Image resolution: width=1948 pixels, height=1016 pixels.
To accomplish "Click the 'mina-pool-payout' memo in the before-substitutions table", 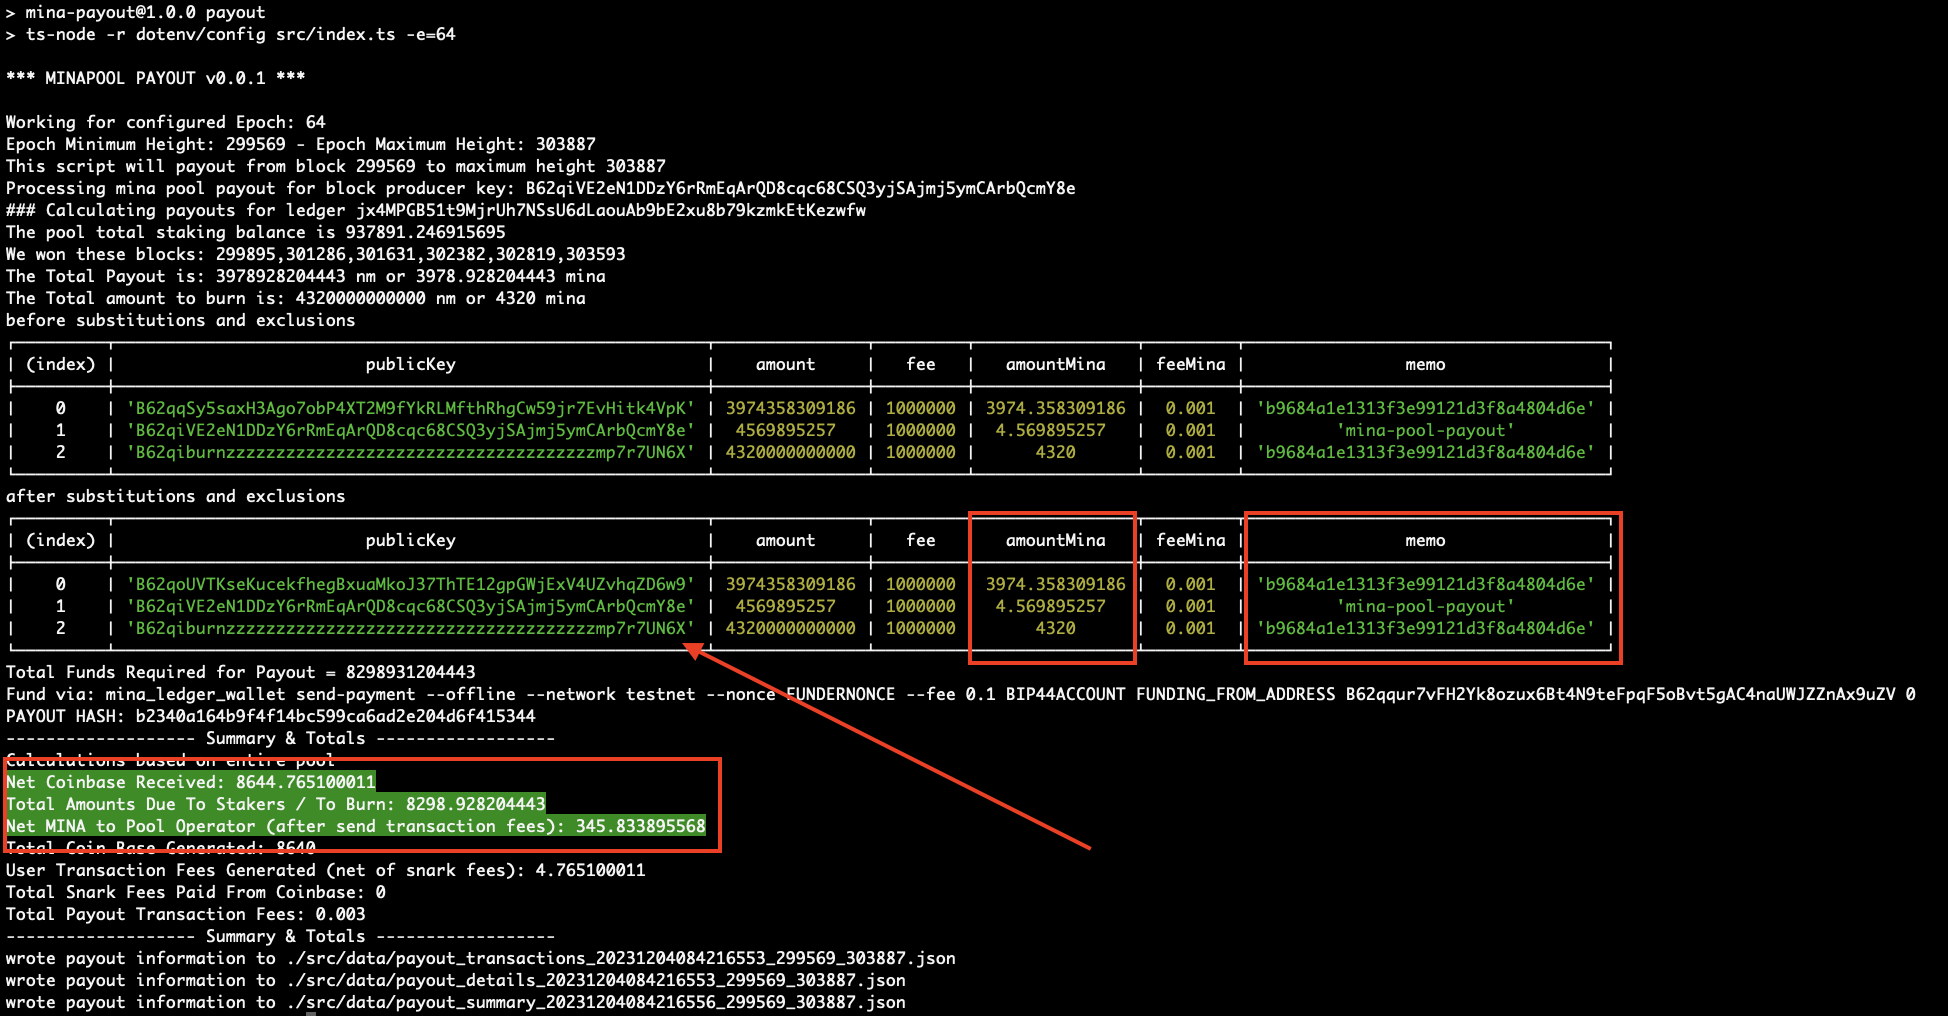I will (1426, 430).
